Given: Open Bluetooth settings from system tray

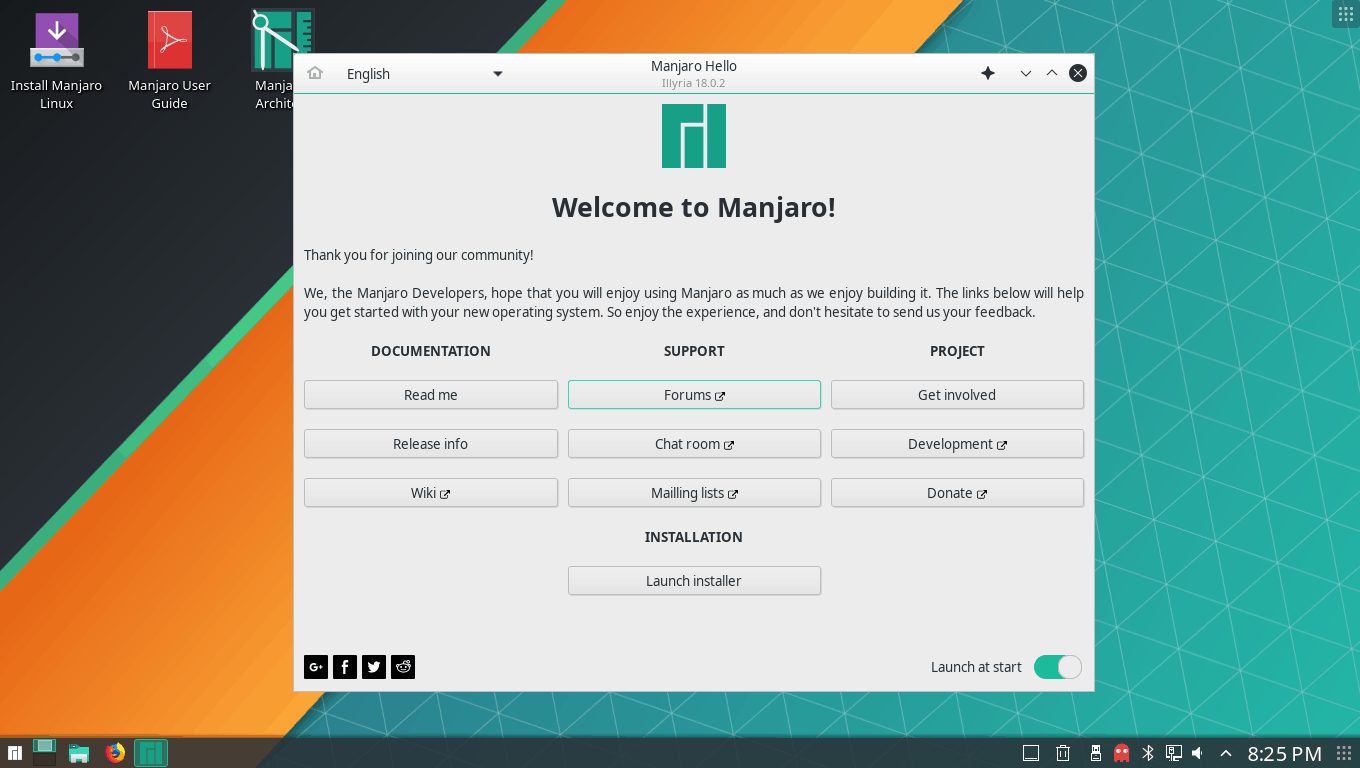Looking at the screenshot, I should pos(1146,753).
